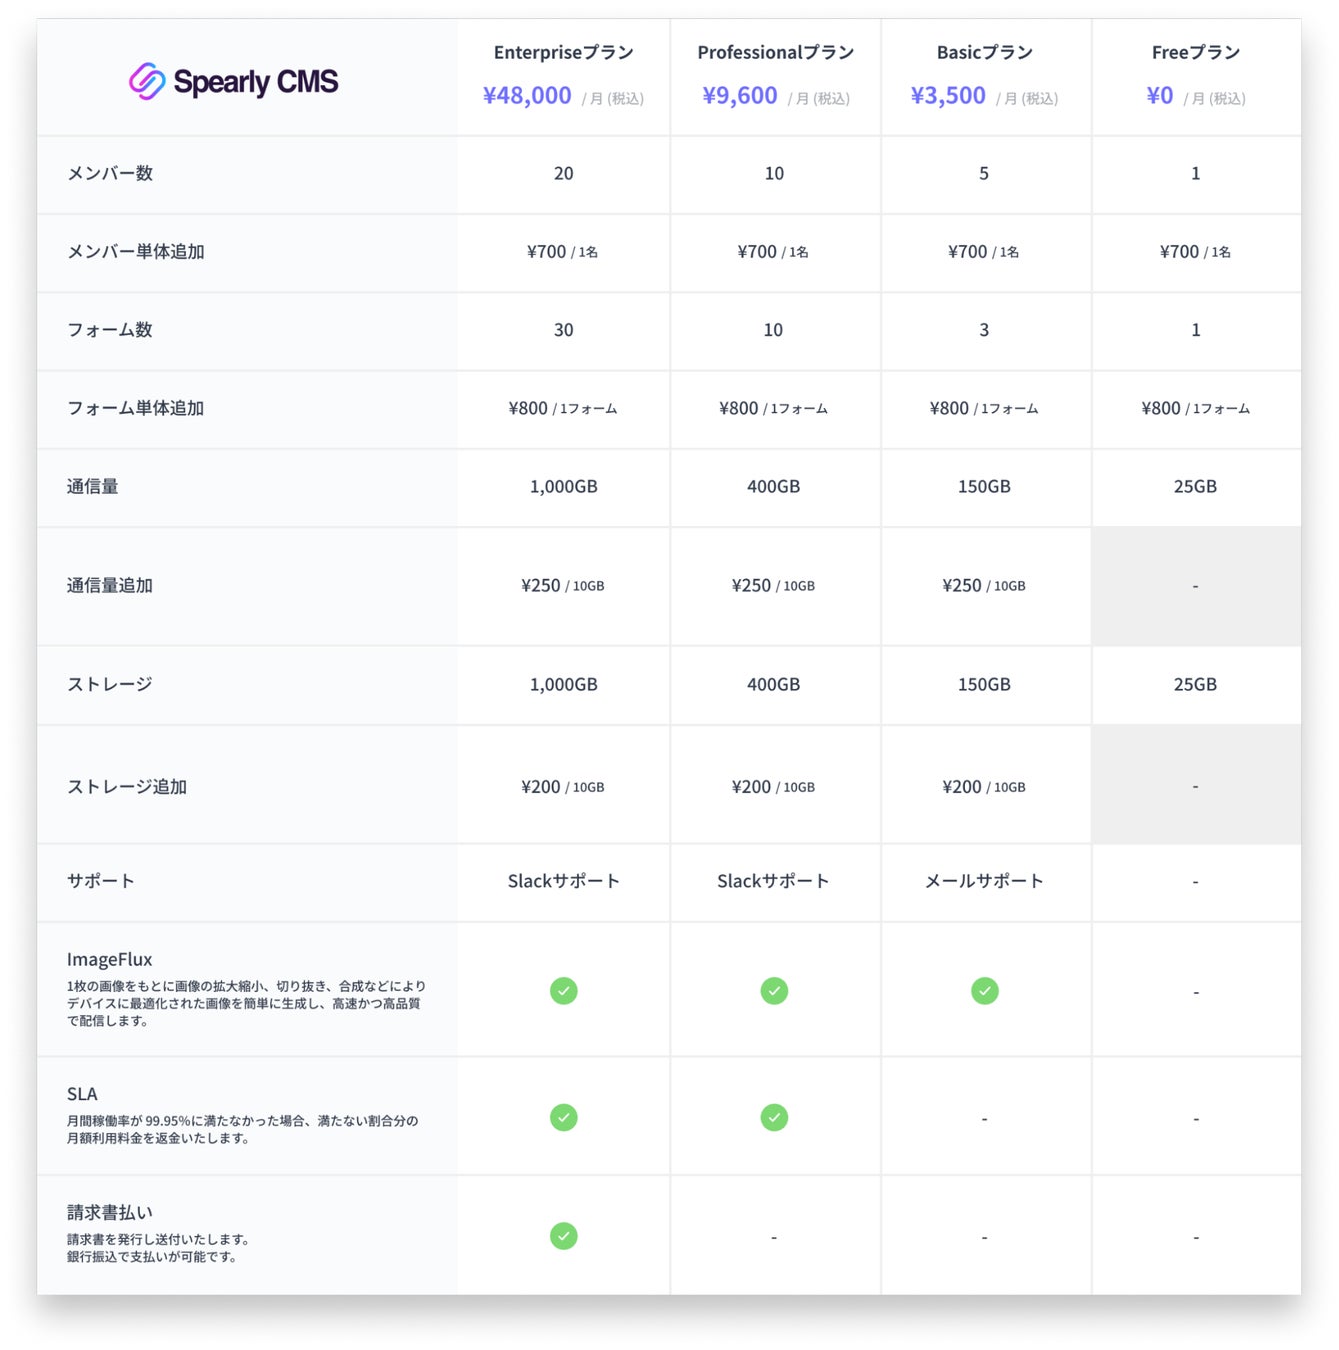Click Basic ストレージ value 150GB

(985, 684)
